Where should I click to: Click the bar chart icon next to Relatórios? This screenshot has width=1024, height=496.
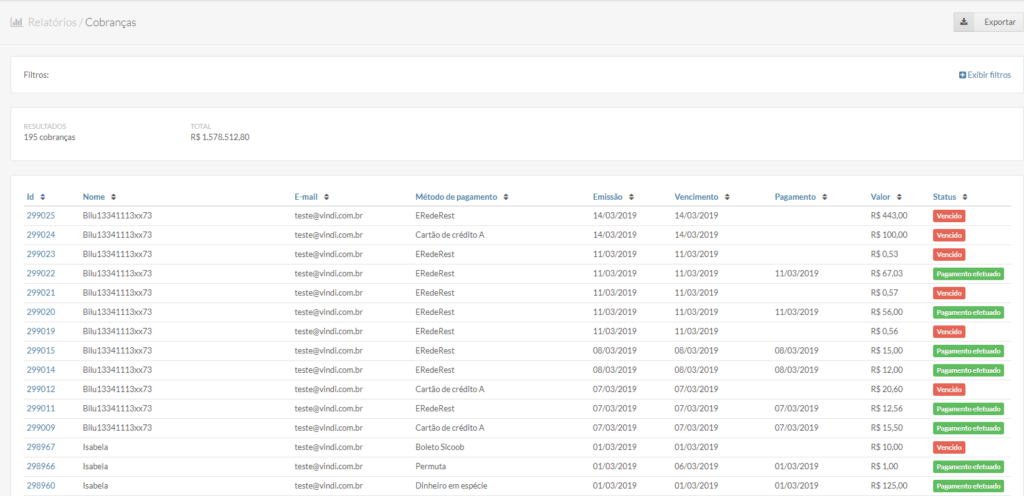coord(16,22)
